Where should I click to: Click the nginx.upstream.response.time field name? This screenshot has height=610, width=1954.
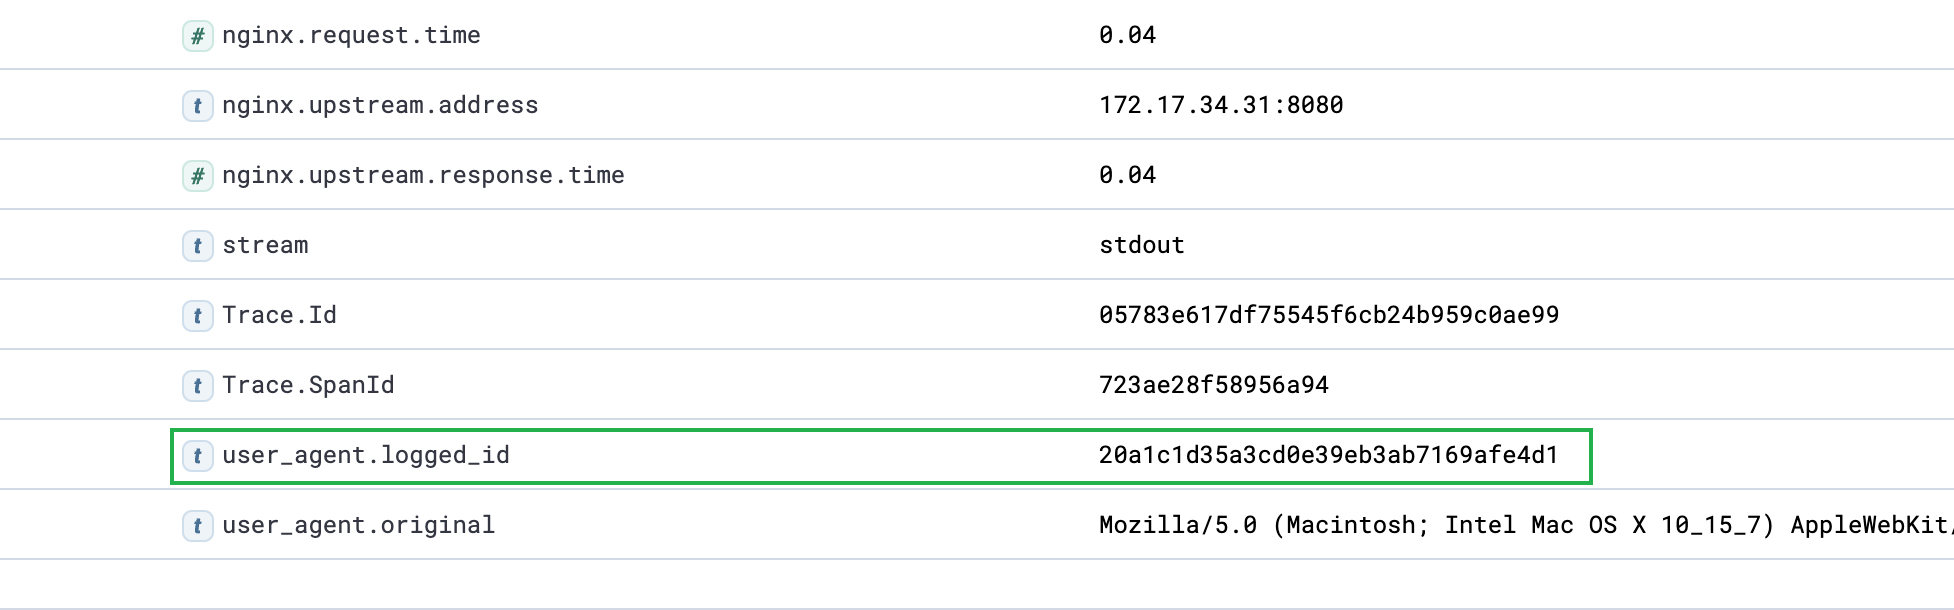coord(423,176)
